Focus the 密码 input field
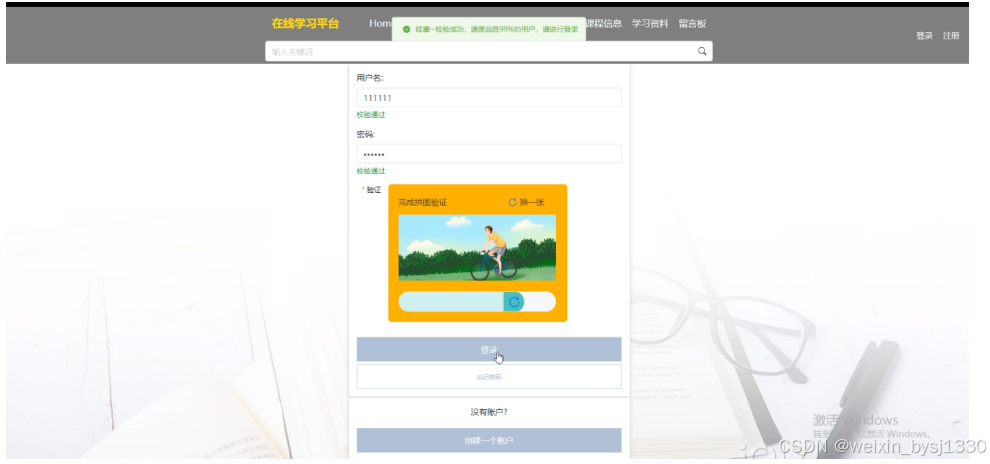Viewport: 990px width, 464px height. coord(489,154)
